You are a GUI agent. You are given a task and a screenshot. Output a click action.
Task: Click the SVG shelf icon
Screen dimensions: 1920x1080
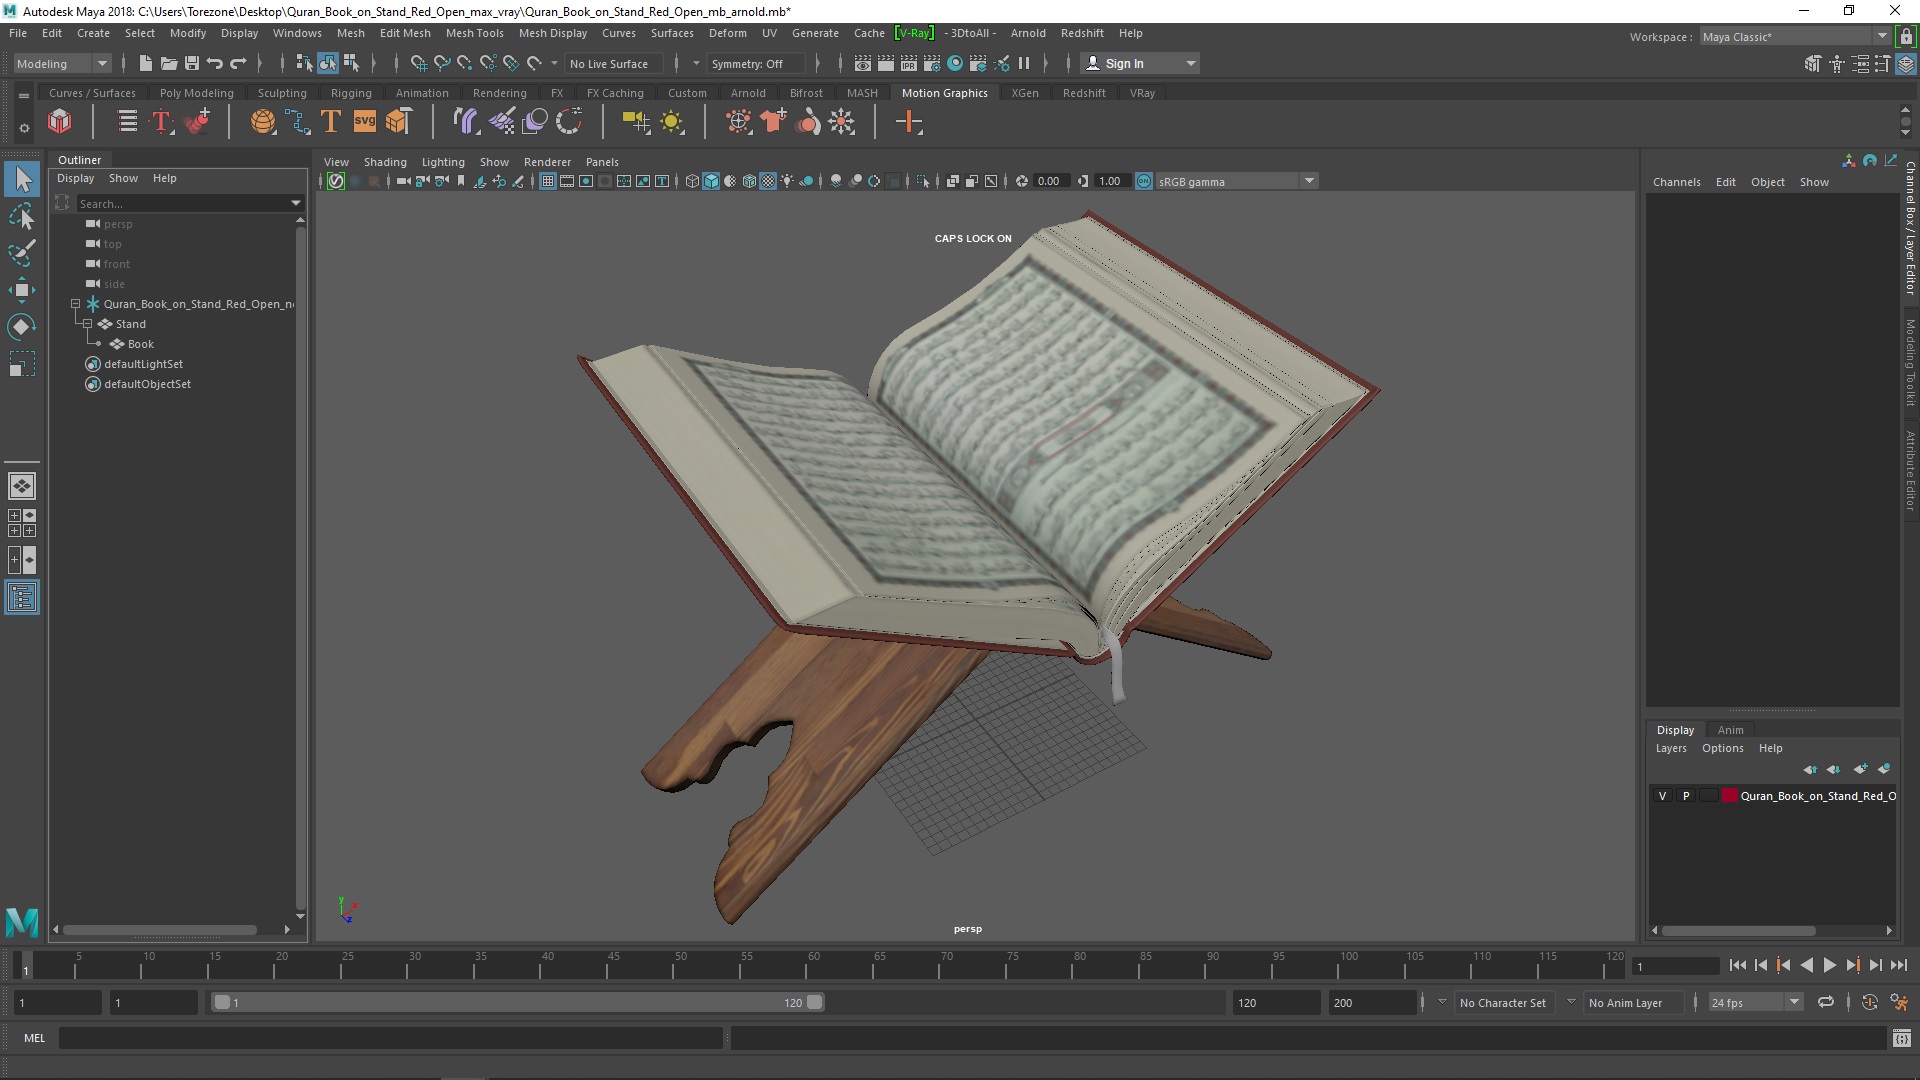coord(364,122)
